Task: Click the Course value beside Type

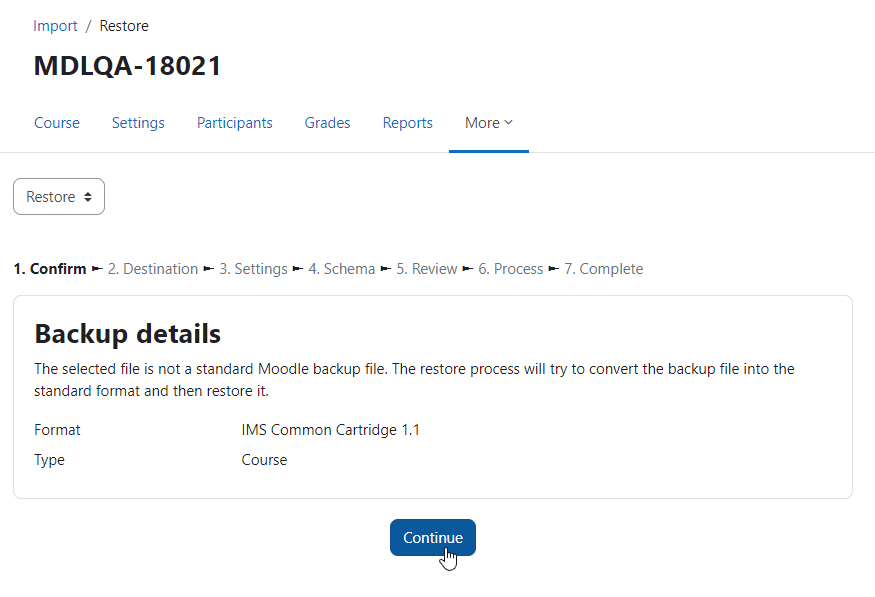Action: coord(264,460)
